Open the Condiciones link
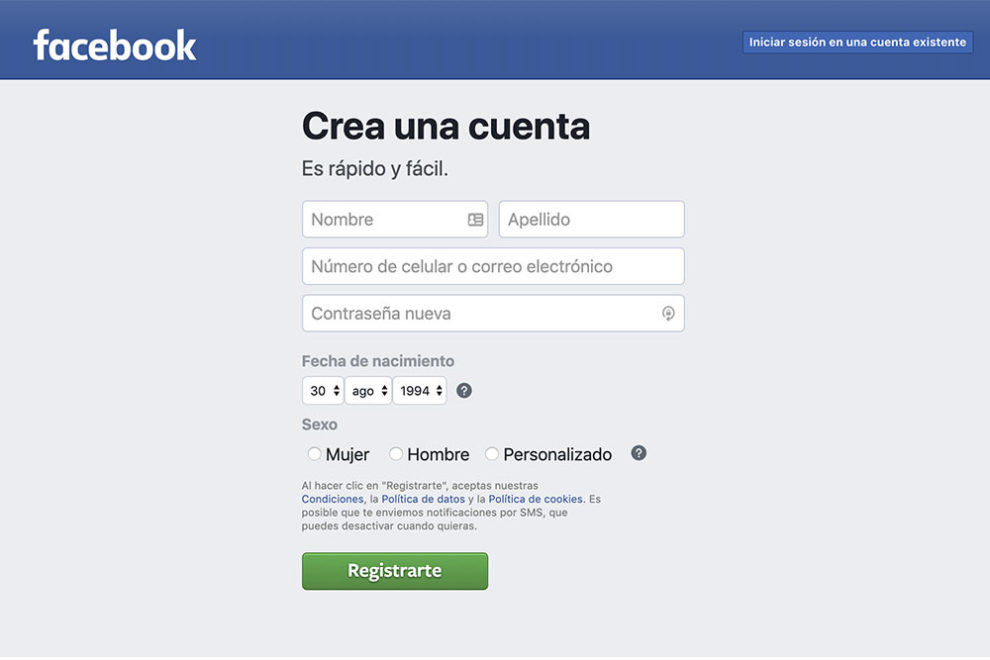The image size is (990, 660). pyautogui.click(x=332, y=499)
